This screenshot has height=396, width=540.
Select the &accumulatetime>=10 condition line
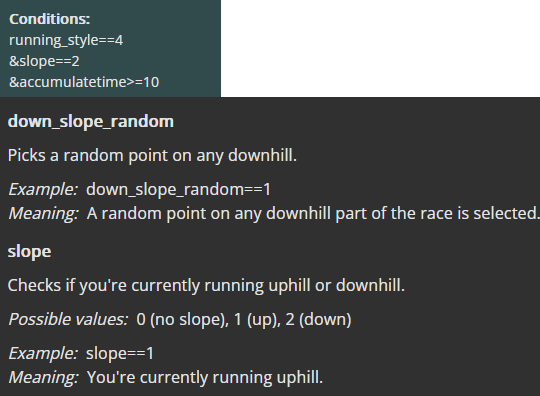tap(84, 82)
